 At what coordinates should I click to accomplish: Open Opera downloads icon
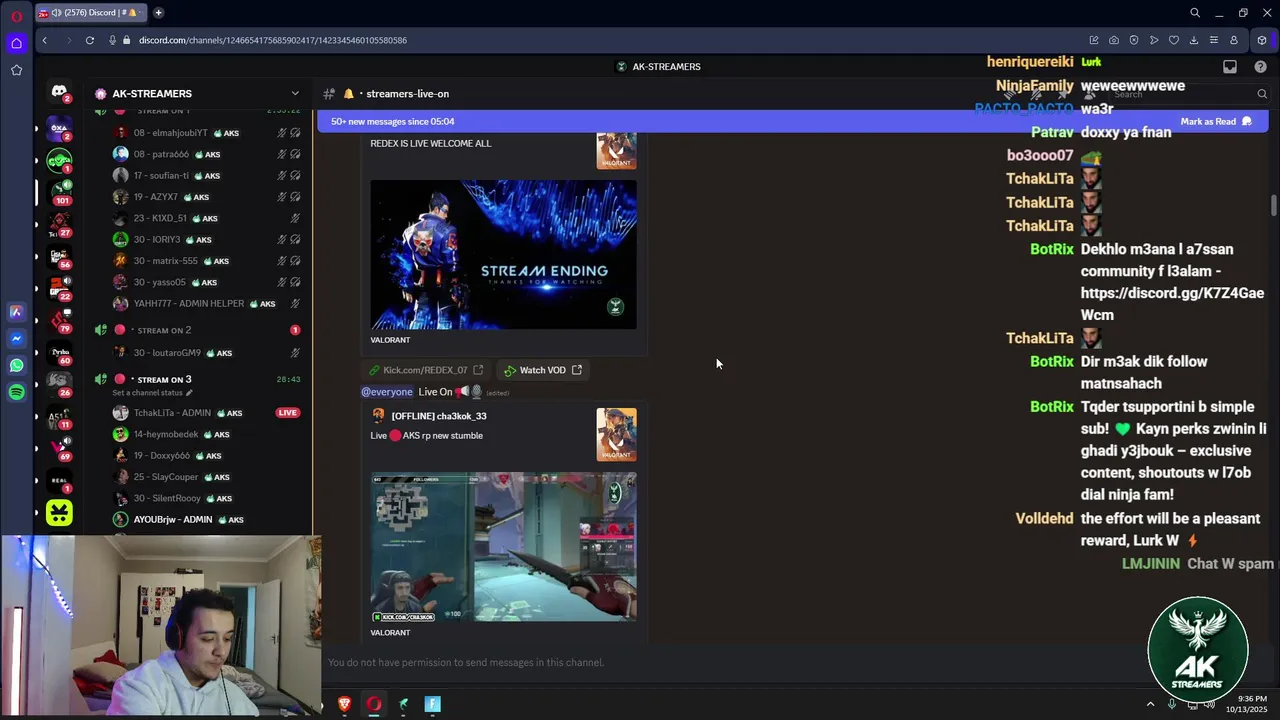(x=1194, y=40)
